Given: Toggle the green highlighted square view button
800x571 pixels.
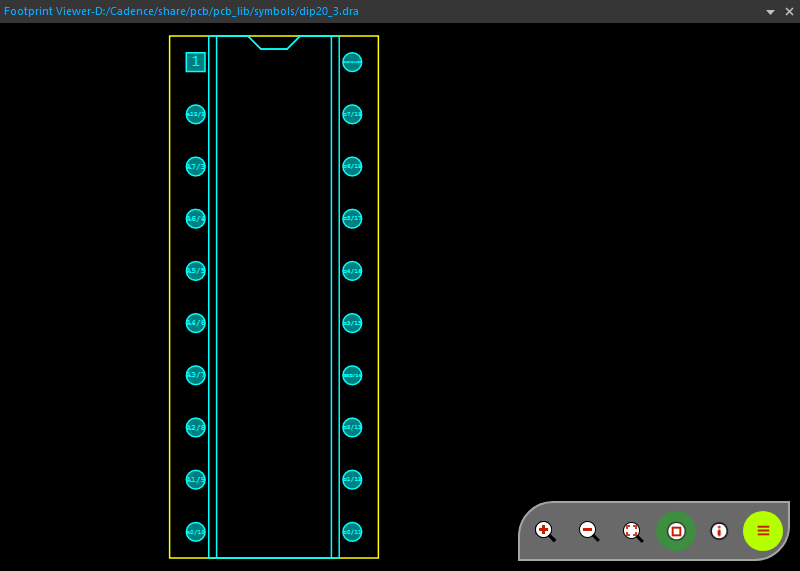Looking at the screenshot, I should pyautogui.click(x=675, y=531).
